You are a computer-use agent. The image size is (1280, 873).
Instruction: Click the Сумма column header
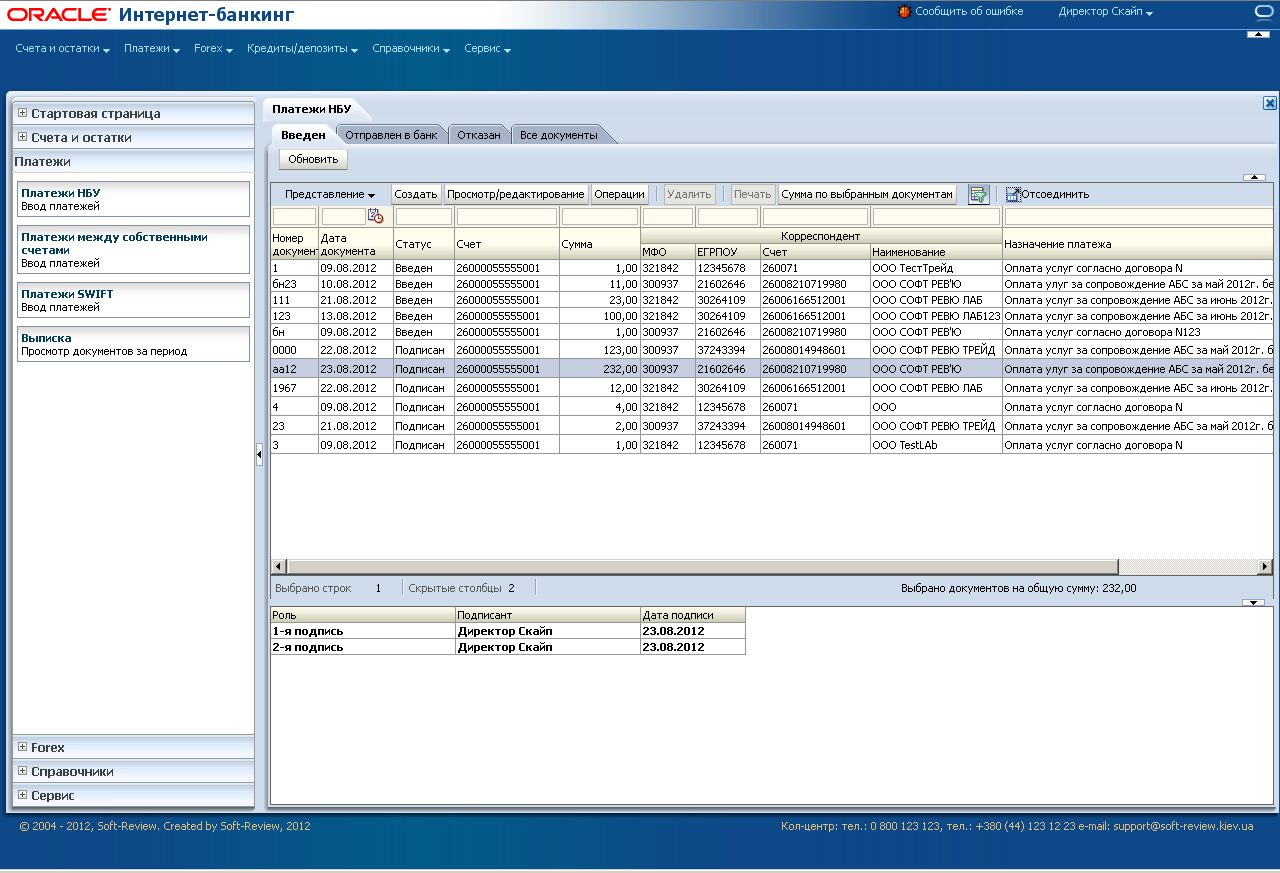(600, 244)
